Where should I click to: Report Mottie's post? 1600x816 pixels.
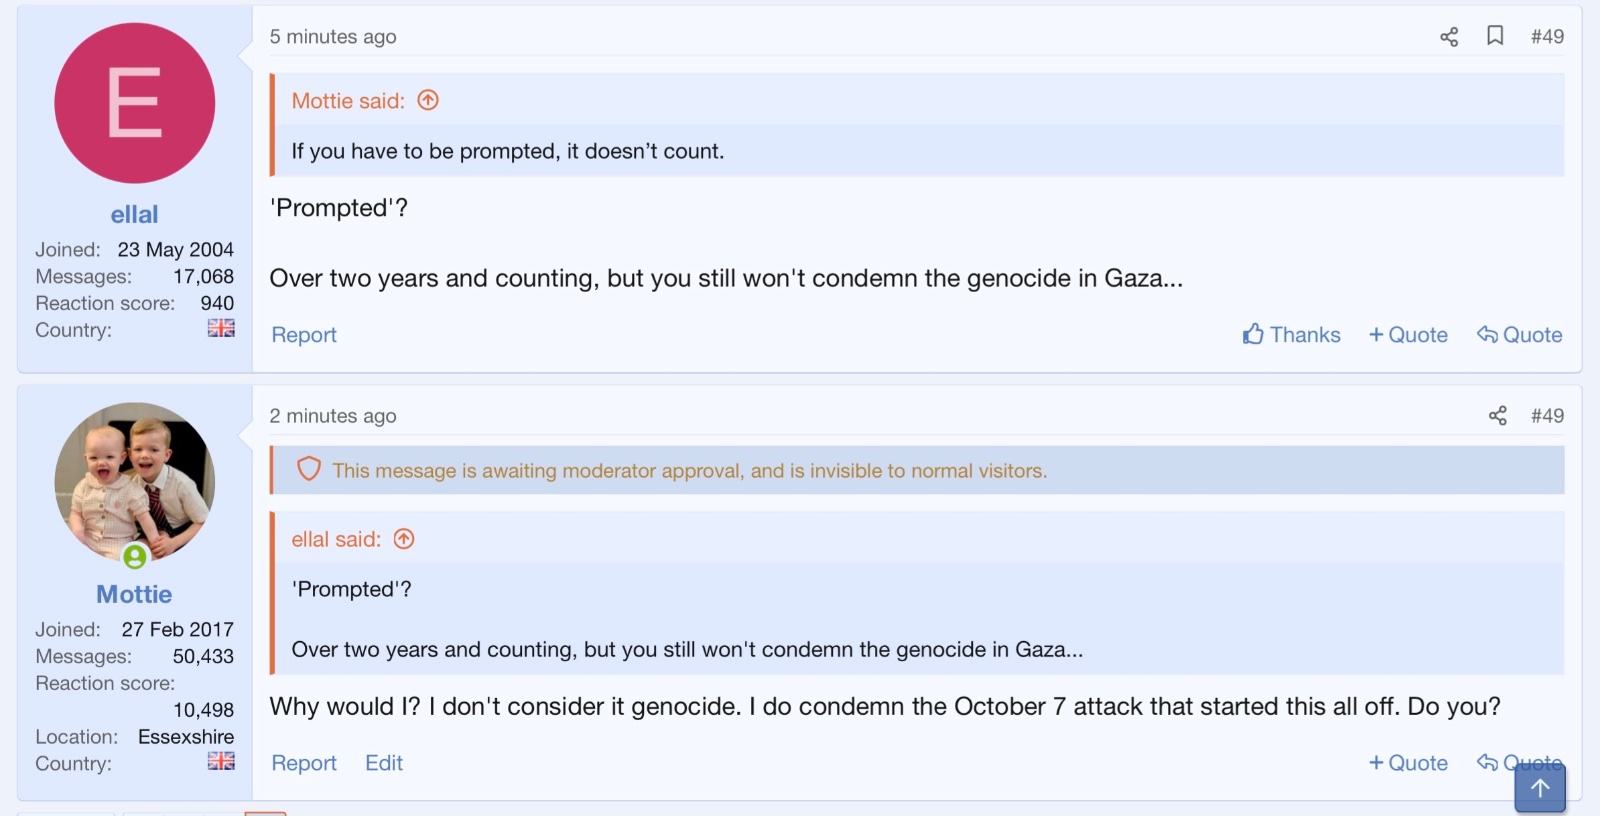[x=304, y=763]
